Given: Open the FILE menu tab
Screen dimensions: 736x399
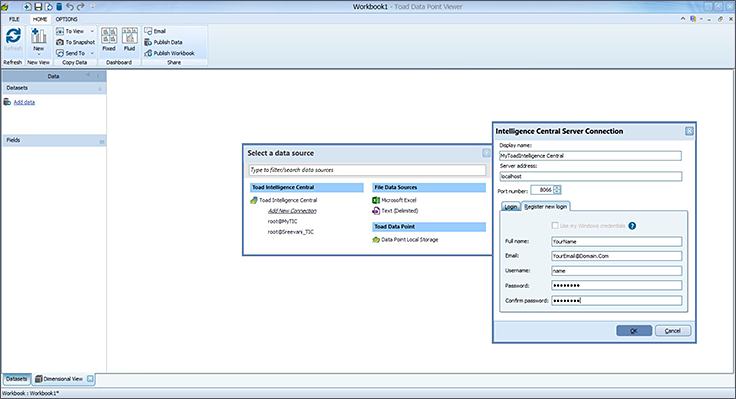Looking at the screenshot, I should (x=14, y=19).
